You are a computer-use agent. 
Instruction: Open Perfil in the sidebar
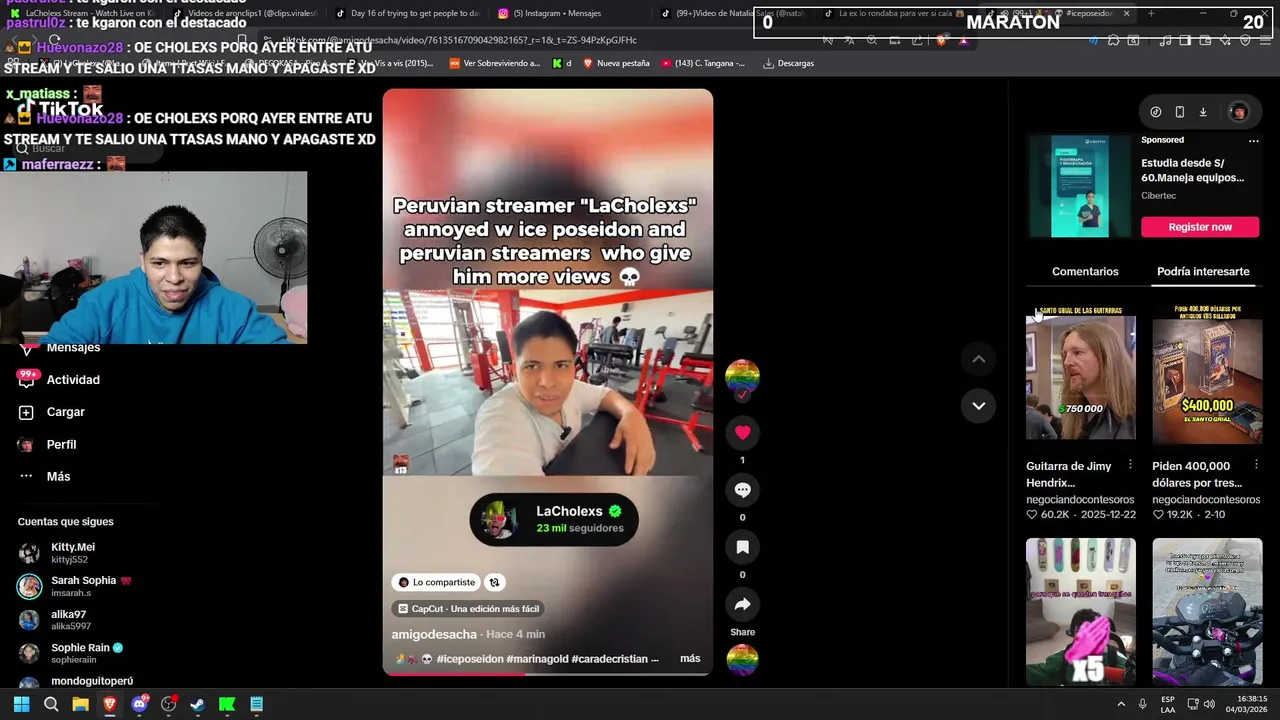[61, 444]
